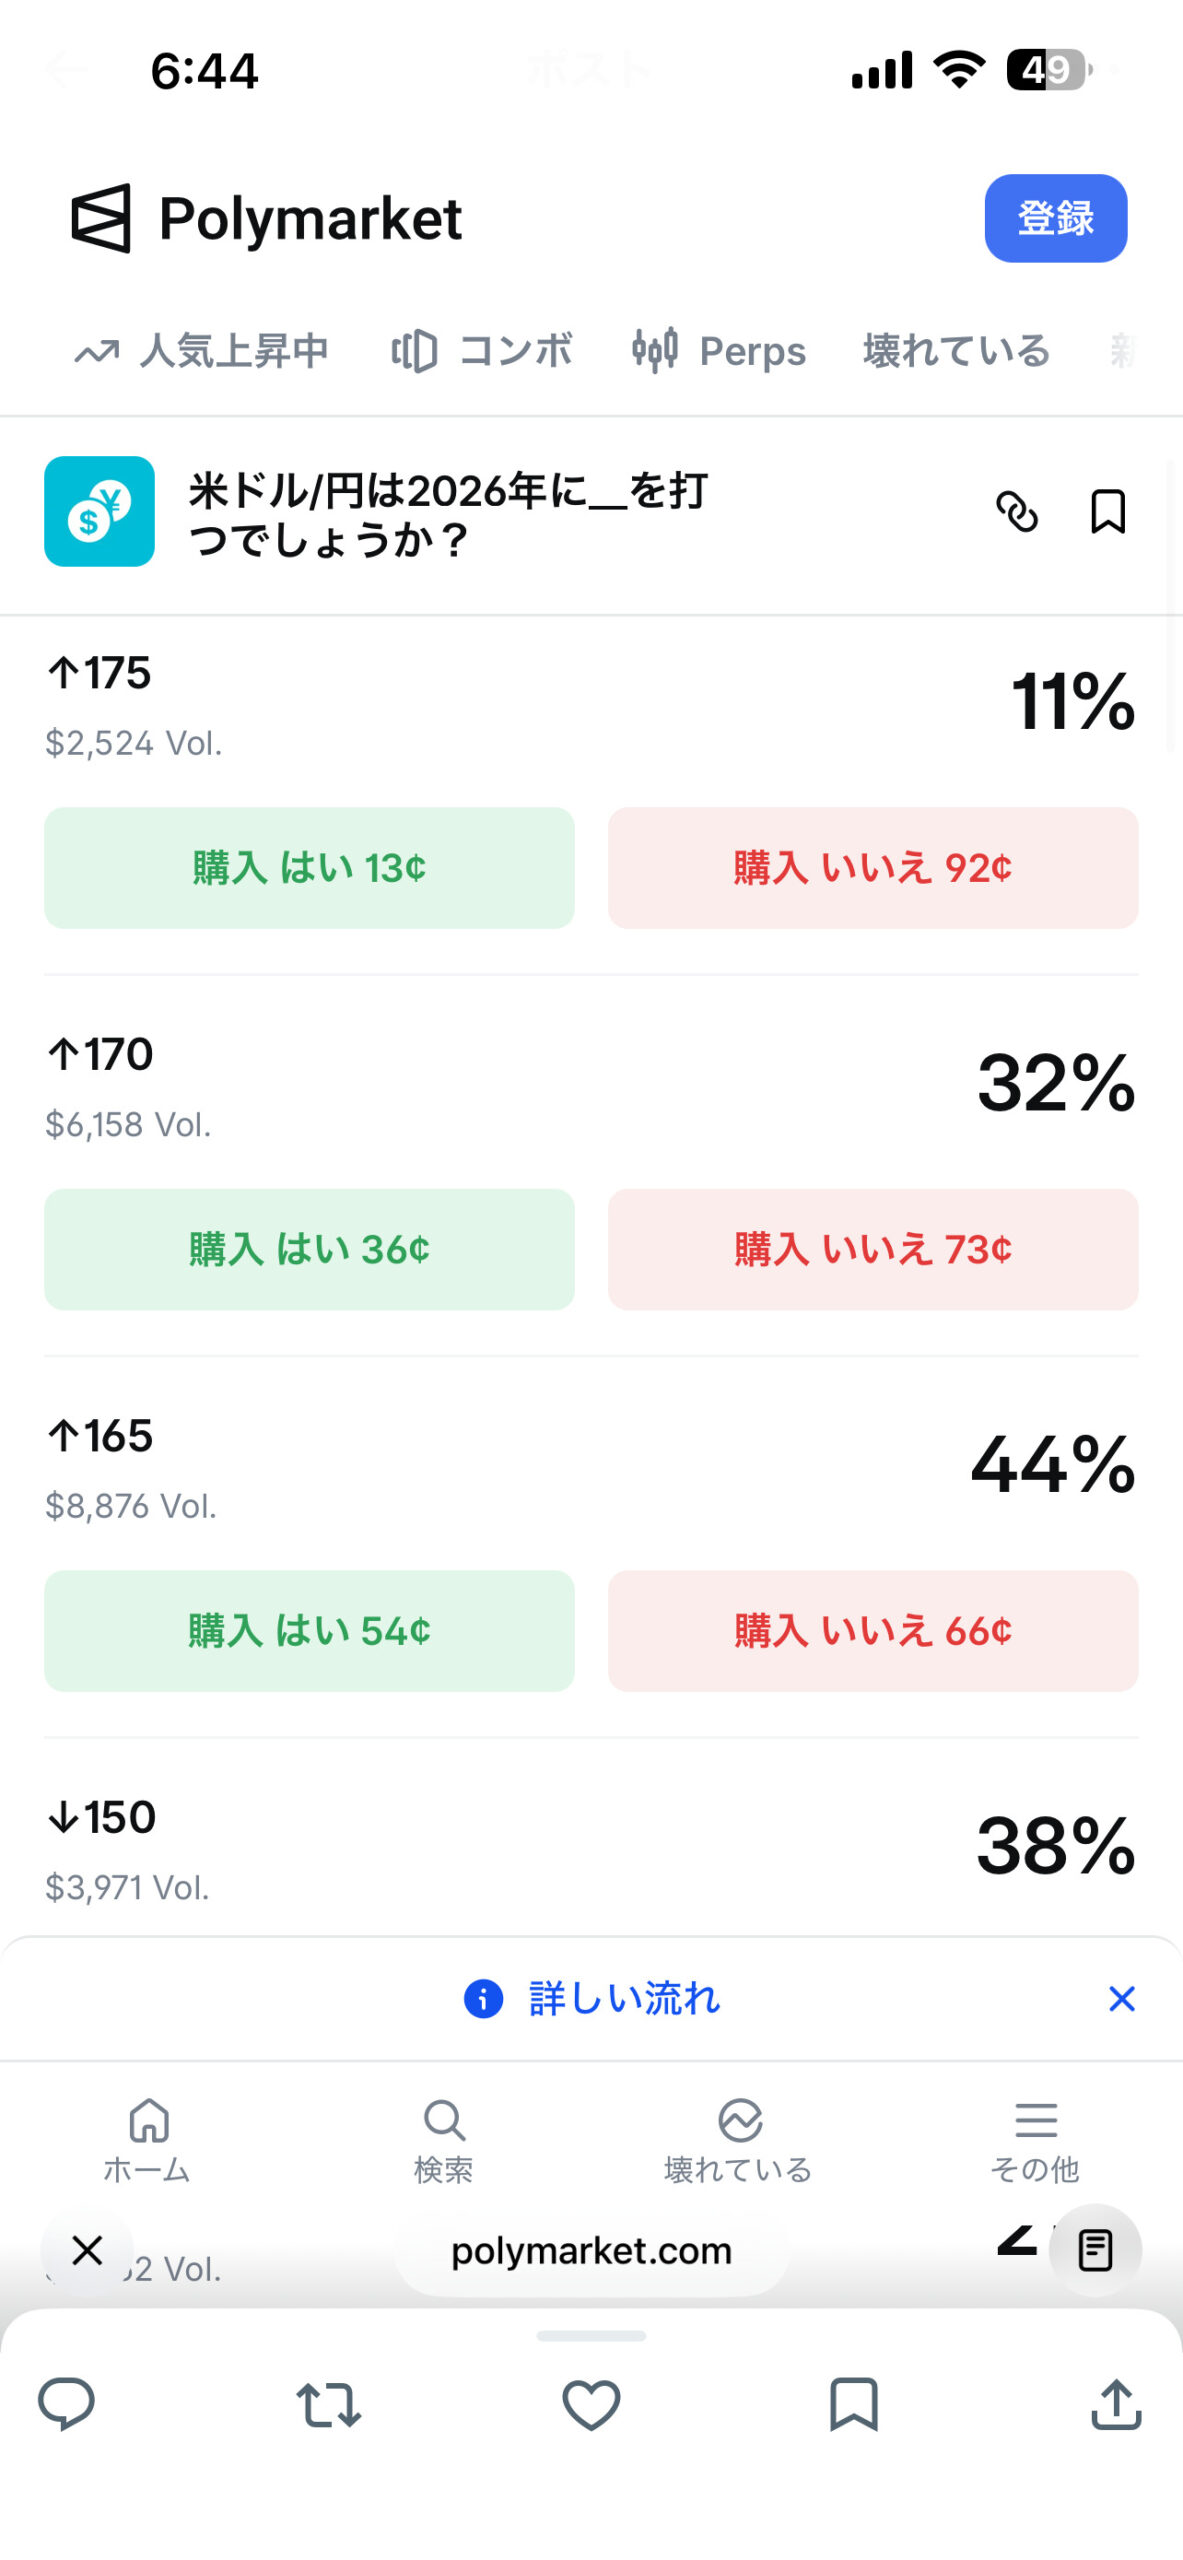Tap the Polymarket logo icon
This screenshot has width=1183, height=2560.
point(101,218)
